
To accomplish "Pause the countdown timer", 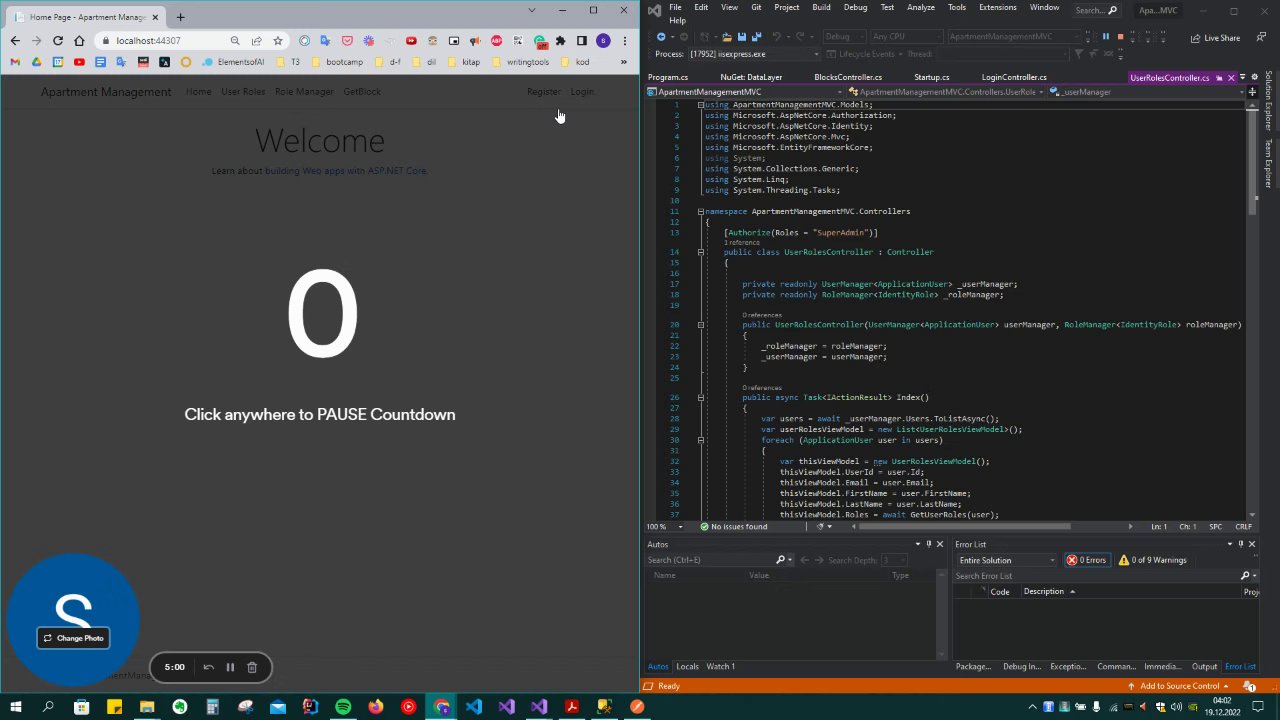I will pos(230,667).
